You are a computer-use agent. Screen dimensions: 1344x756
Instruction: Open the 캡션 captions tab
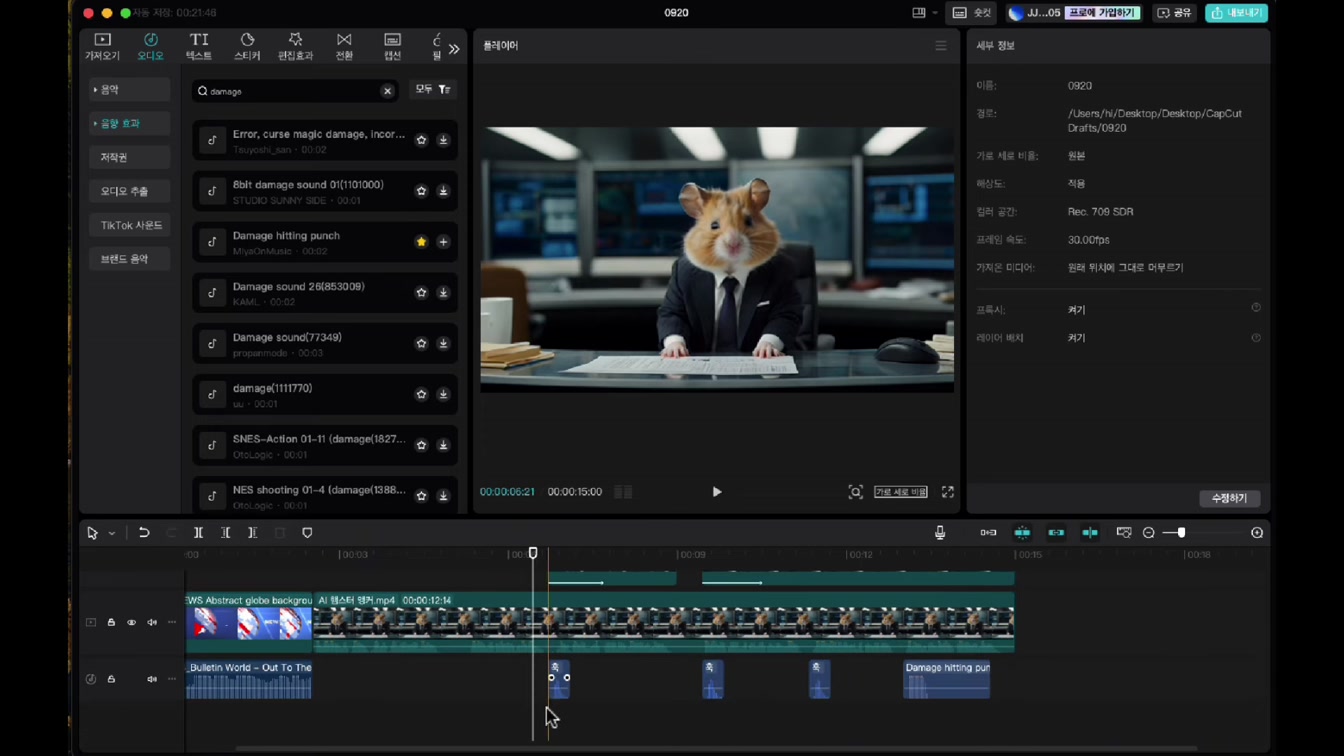click(392, 46)
